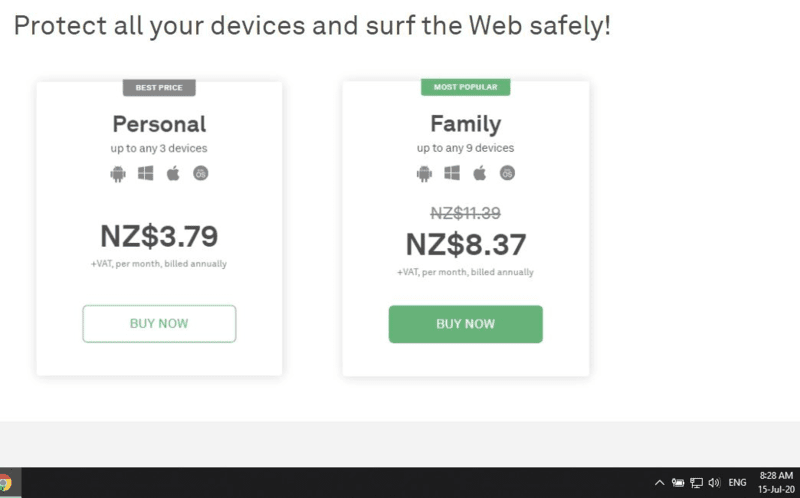The width and height of the screenshot is (800, 498).
Task: Expand the hidden system tray icons chevron
Action: pyautogui.click(x=659, y=483)
